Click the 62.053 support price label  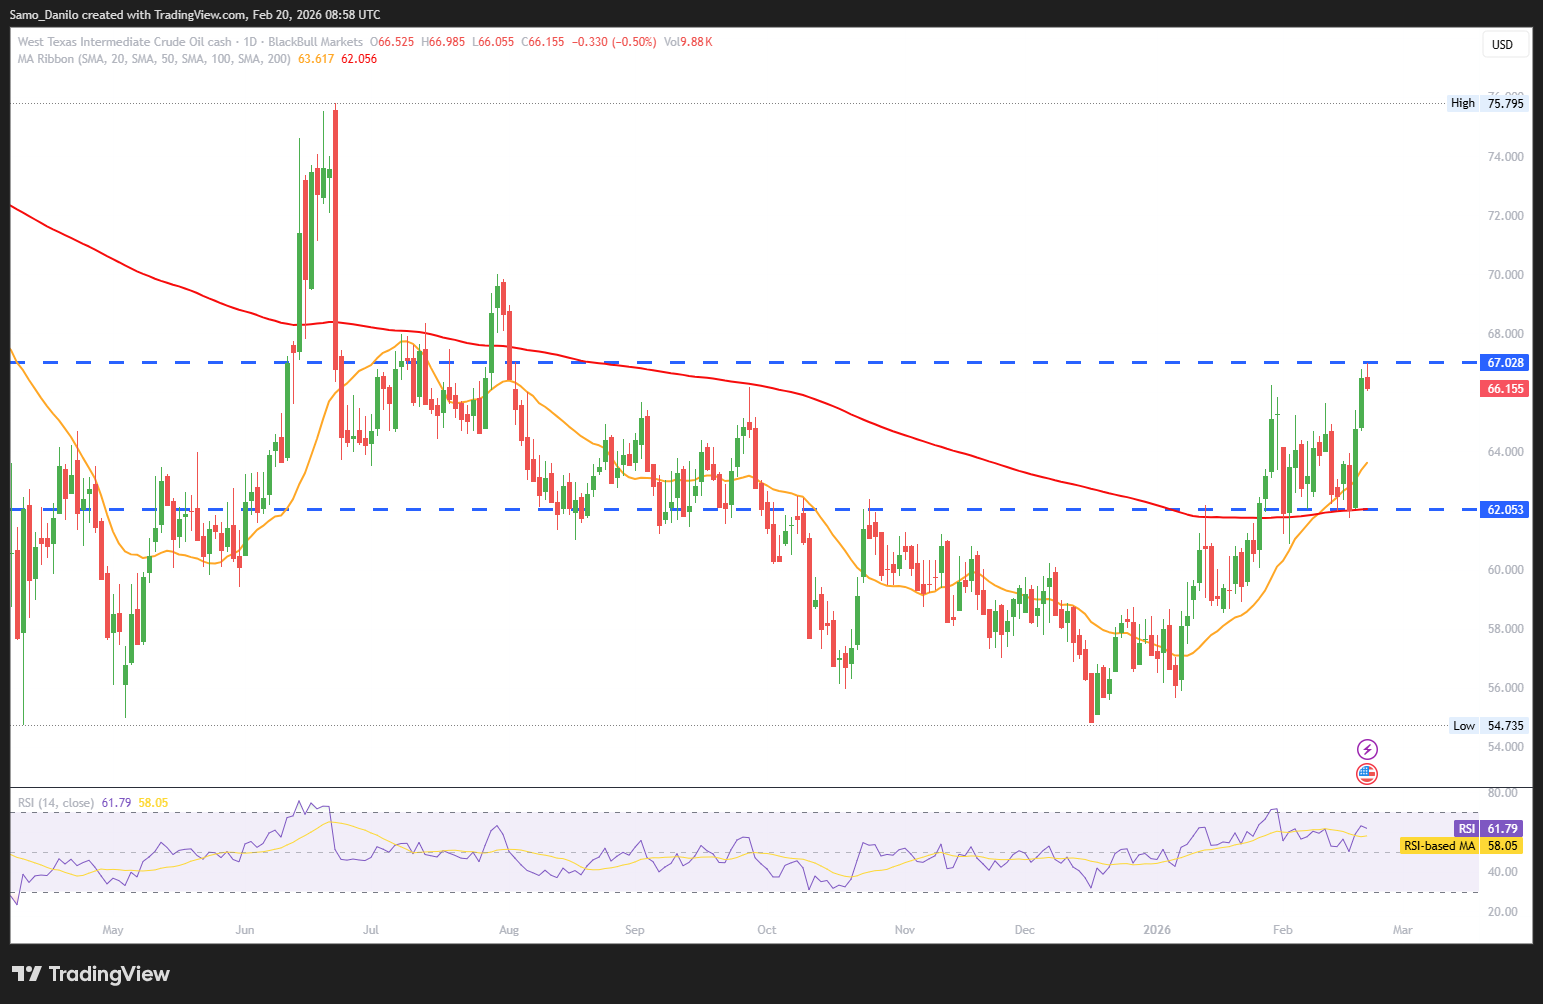1504,510
